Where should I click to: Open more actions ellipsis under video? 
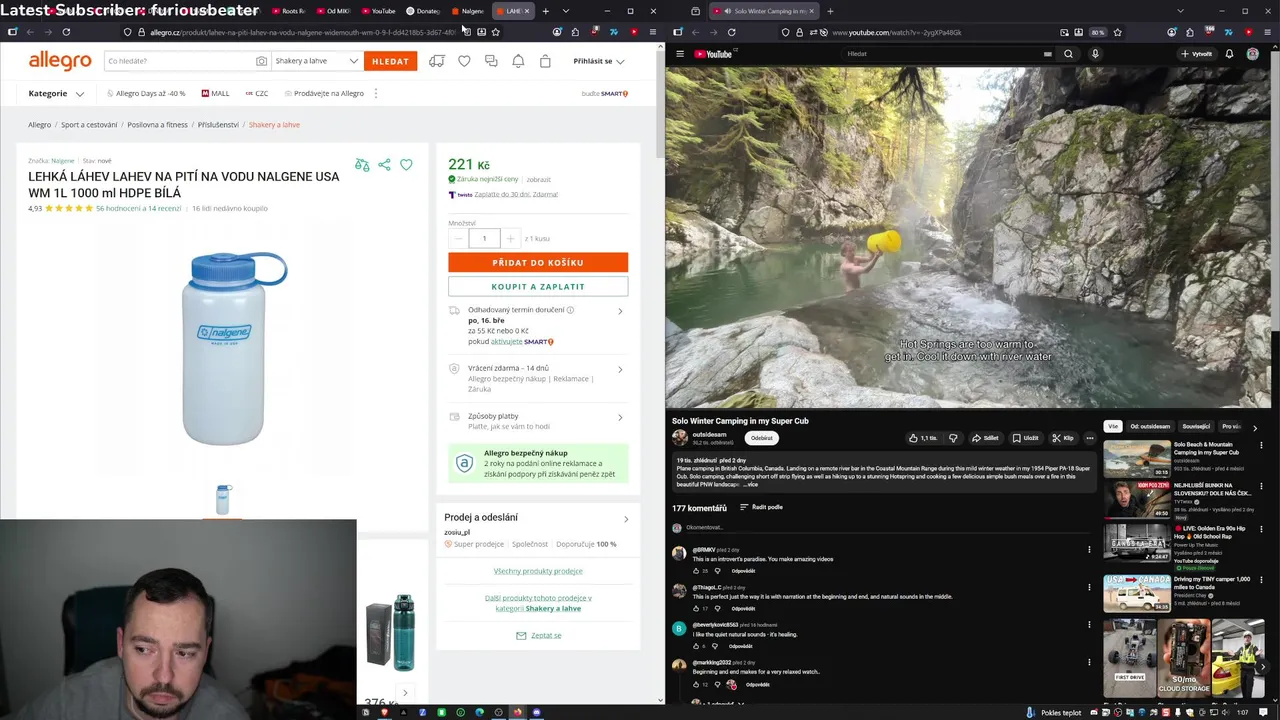coord(1089,438)
